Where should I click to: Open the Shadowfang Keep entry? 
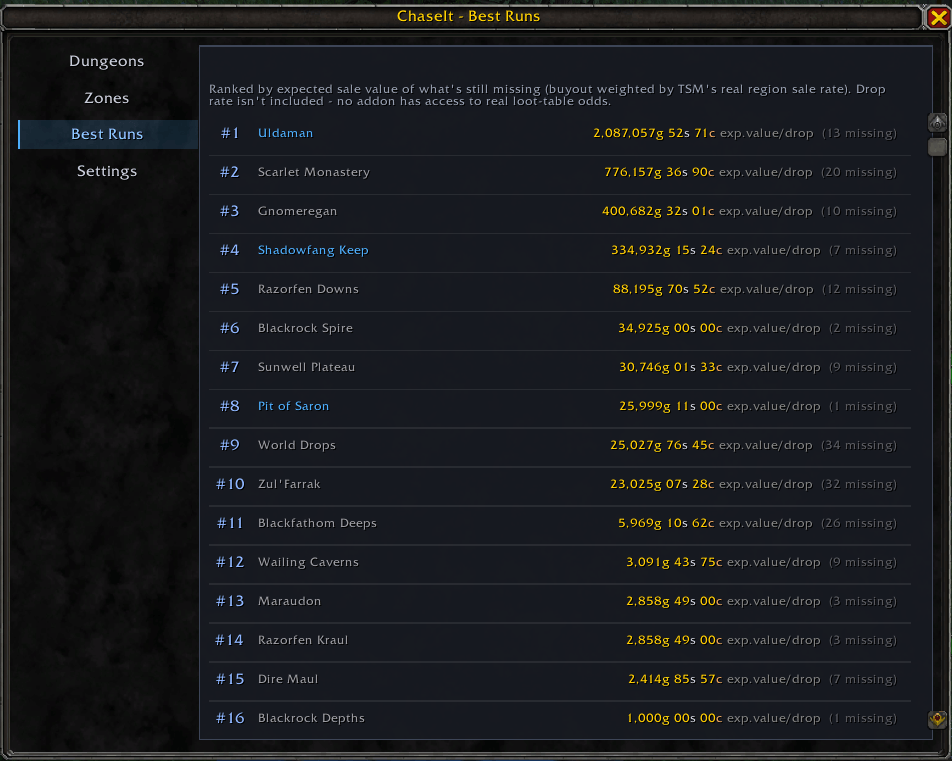pyautogui.click(x=313, y=250)
